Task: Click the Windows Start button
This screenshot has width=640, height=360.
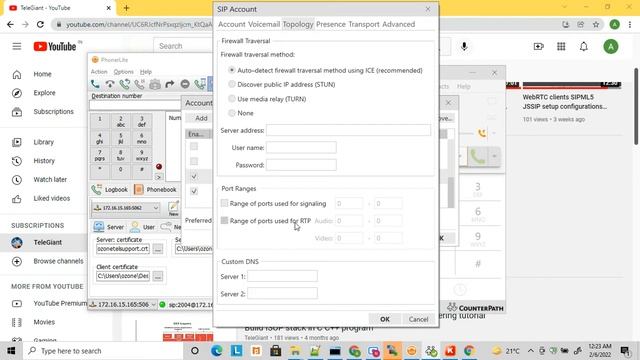Action: pyautogui.click(x=11, y=351)
